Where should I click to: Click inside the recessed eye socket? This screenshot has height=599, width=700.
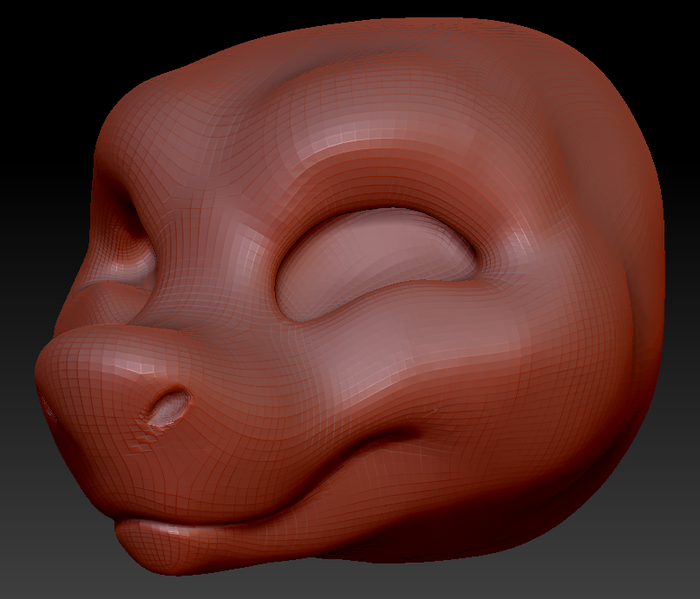tap(375, 264)
